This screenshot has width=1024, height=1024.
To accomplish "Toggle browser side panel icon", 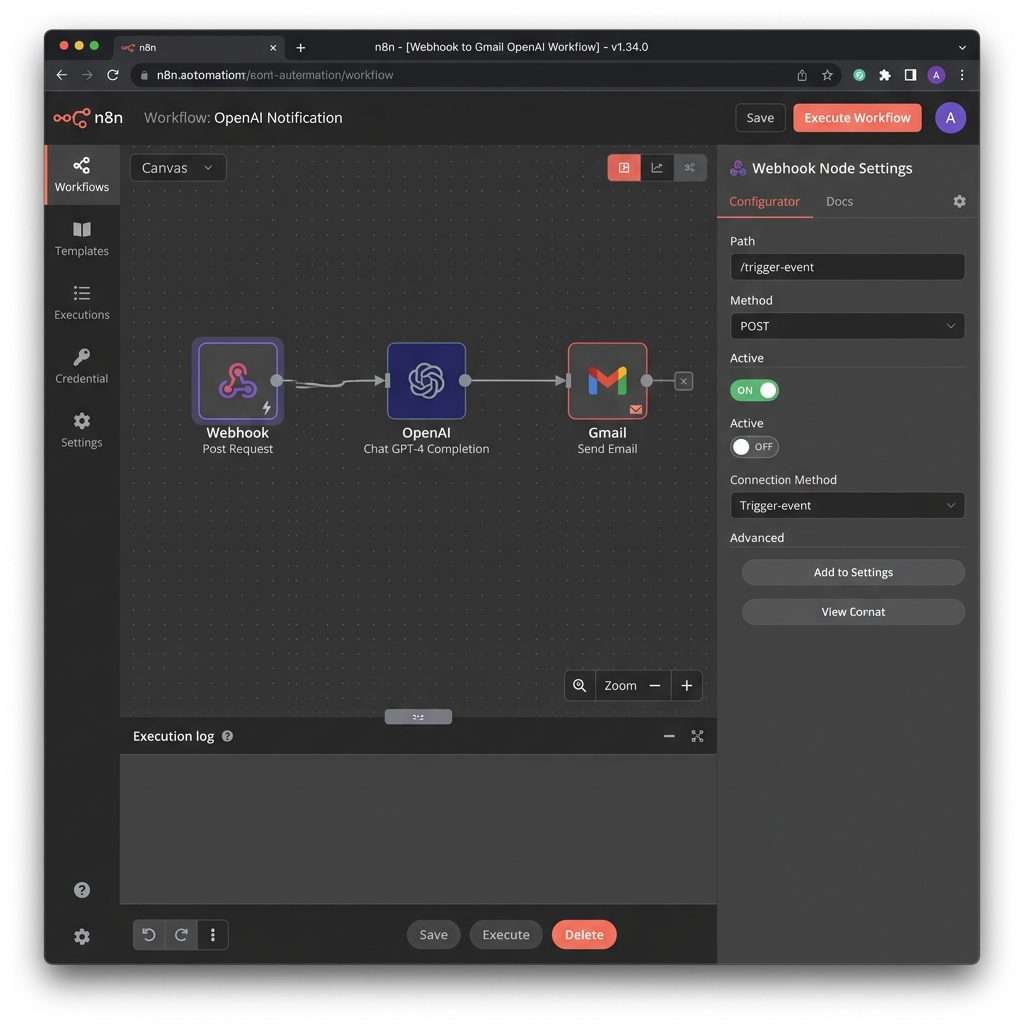I will [x=910, y=75].
